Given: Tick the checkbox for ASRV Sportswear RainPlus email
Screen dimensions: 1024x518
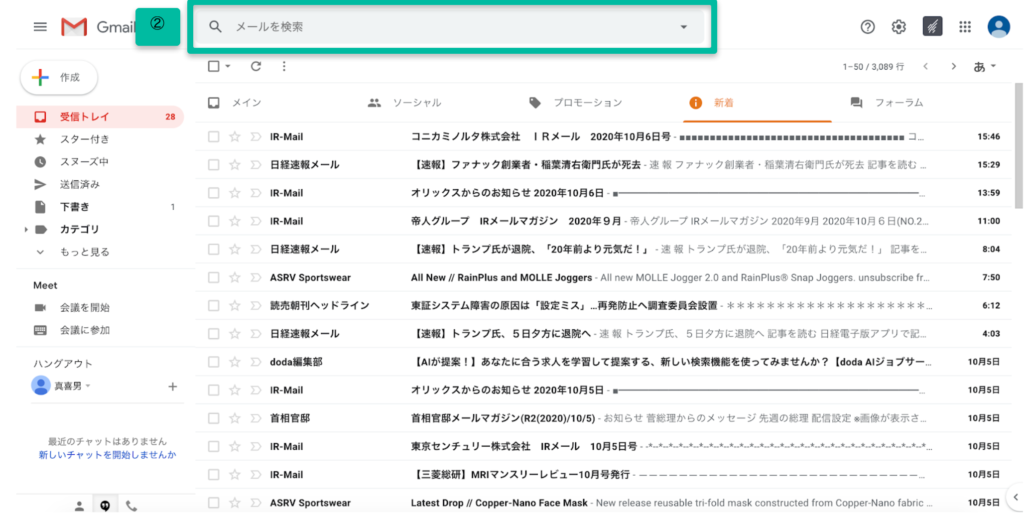Looking at the screenshot, I should pyautogui.click(x=213, y=277).
